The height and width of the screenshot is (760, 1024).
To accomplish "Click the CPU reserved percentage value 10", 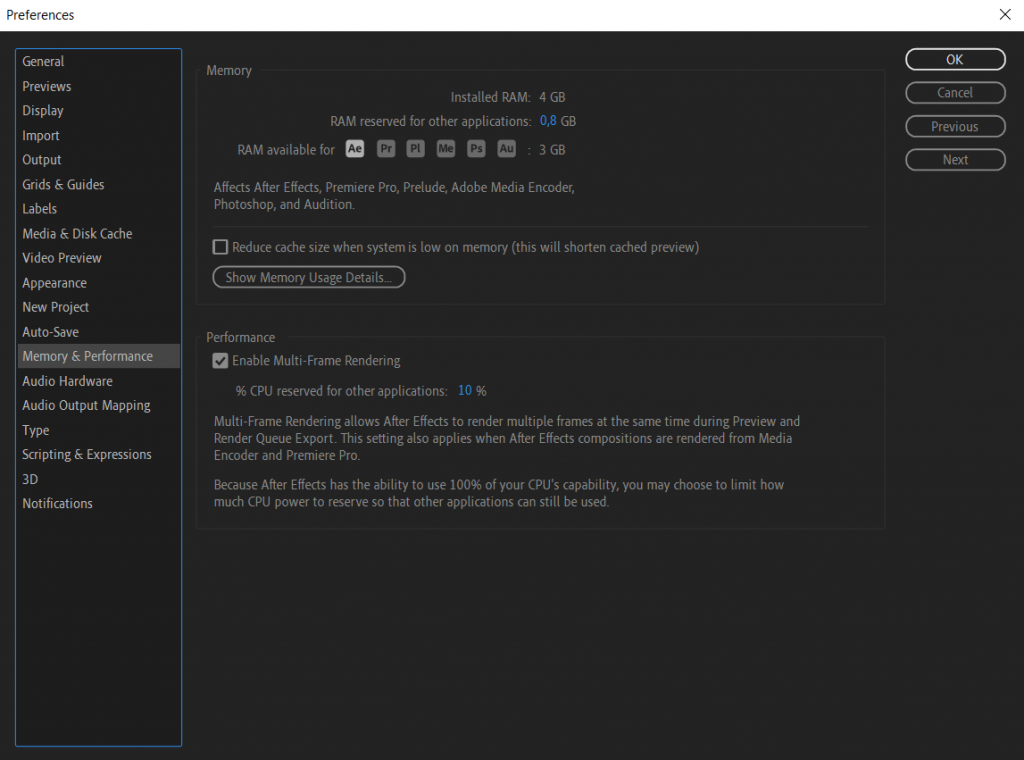I will (465, 391).
